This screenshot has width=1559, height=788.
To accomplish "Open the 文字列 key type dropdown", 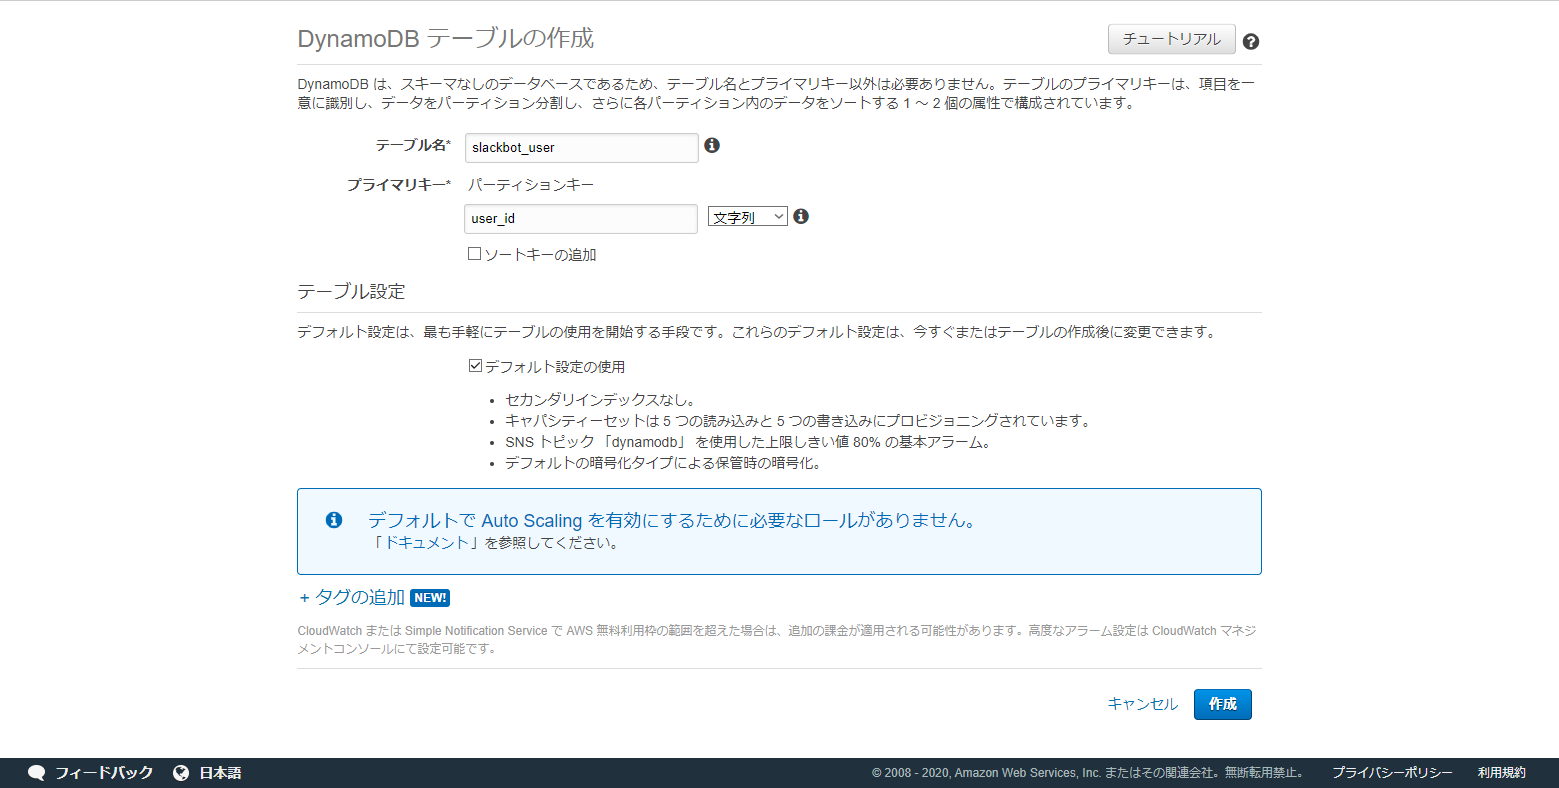I will click(748, 217).
